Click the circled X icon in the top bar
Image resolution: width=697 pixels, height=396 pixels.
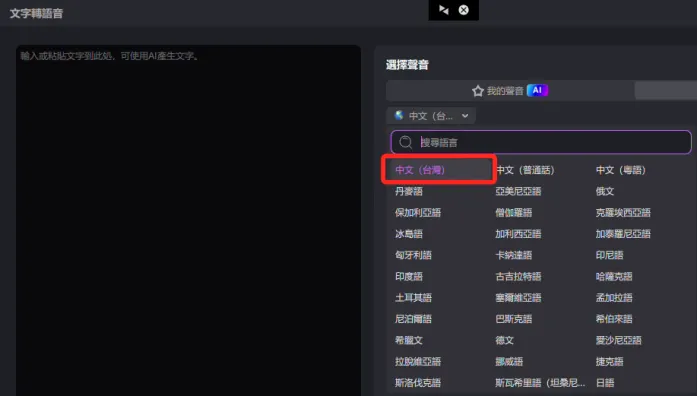pos(464,10)
